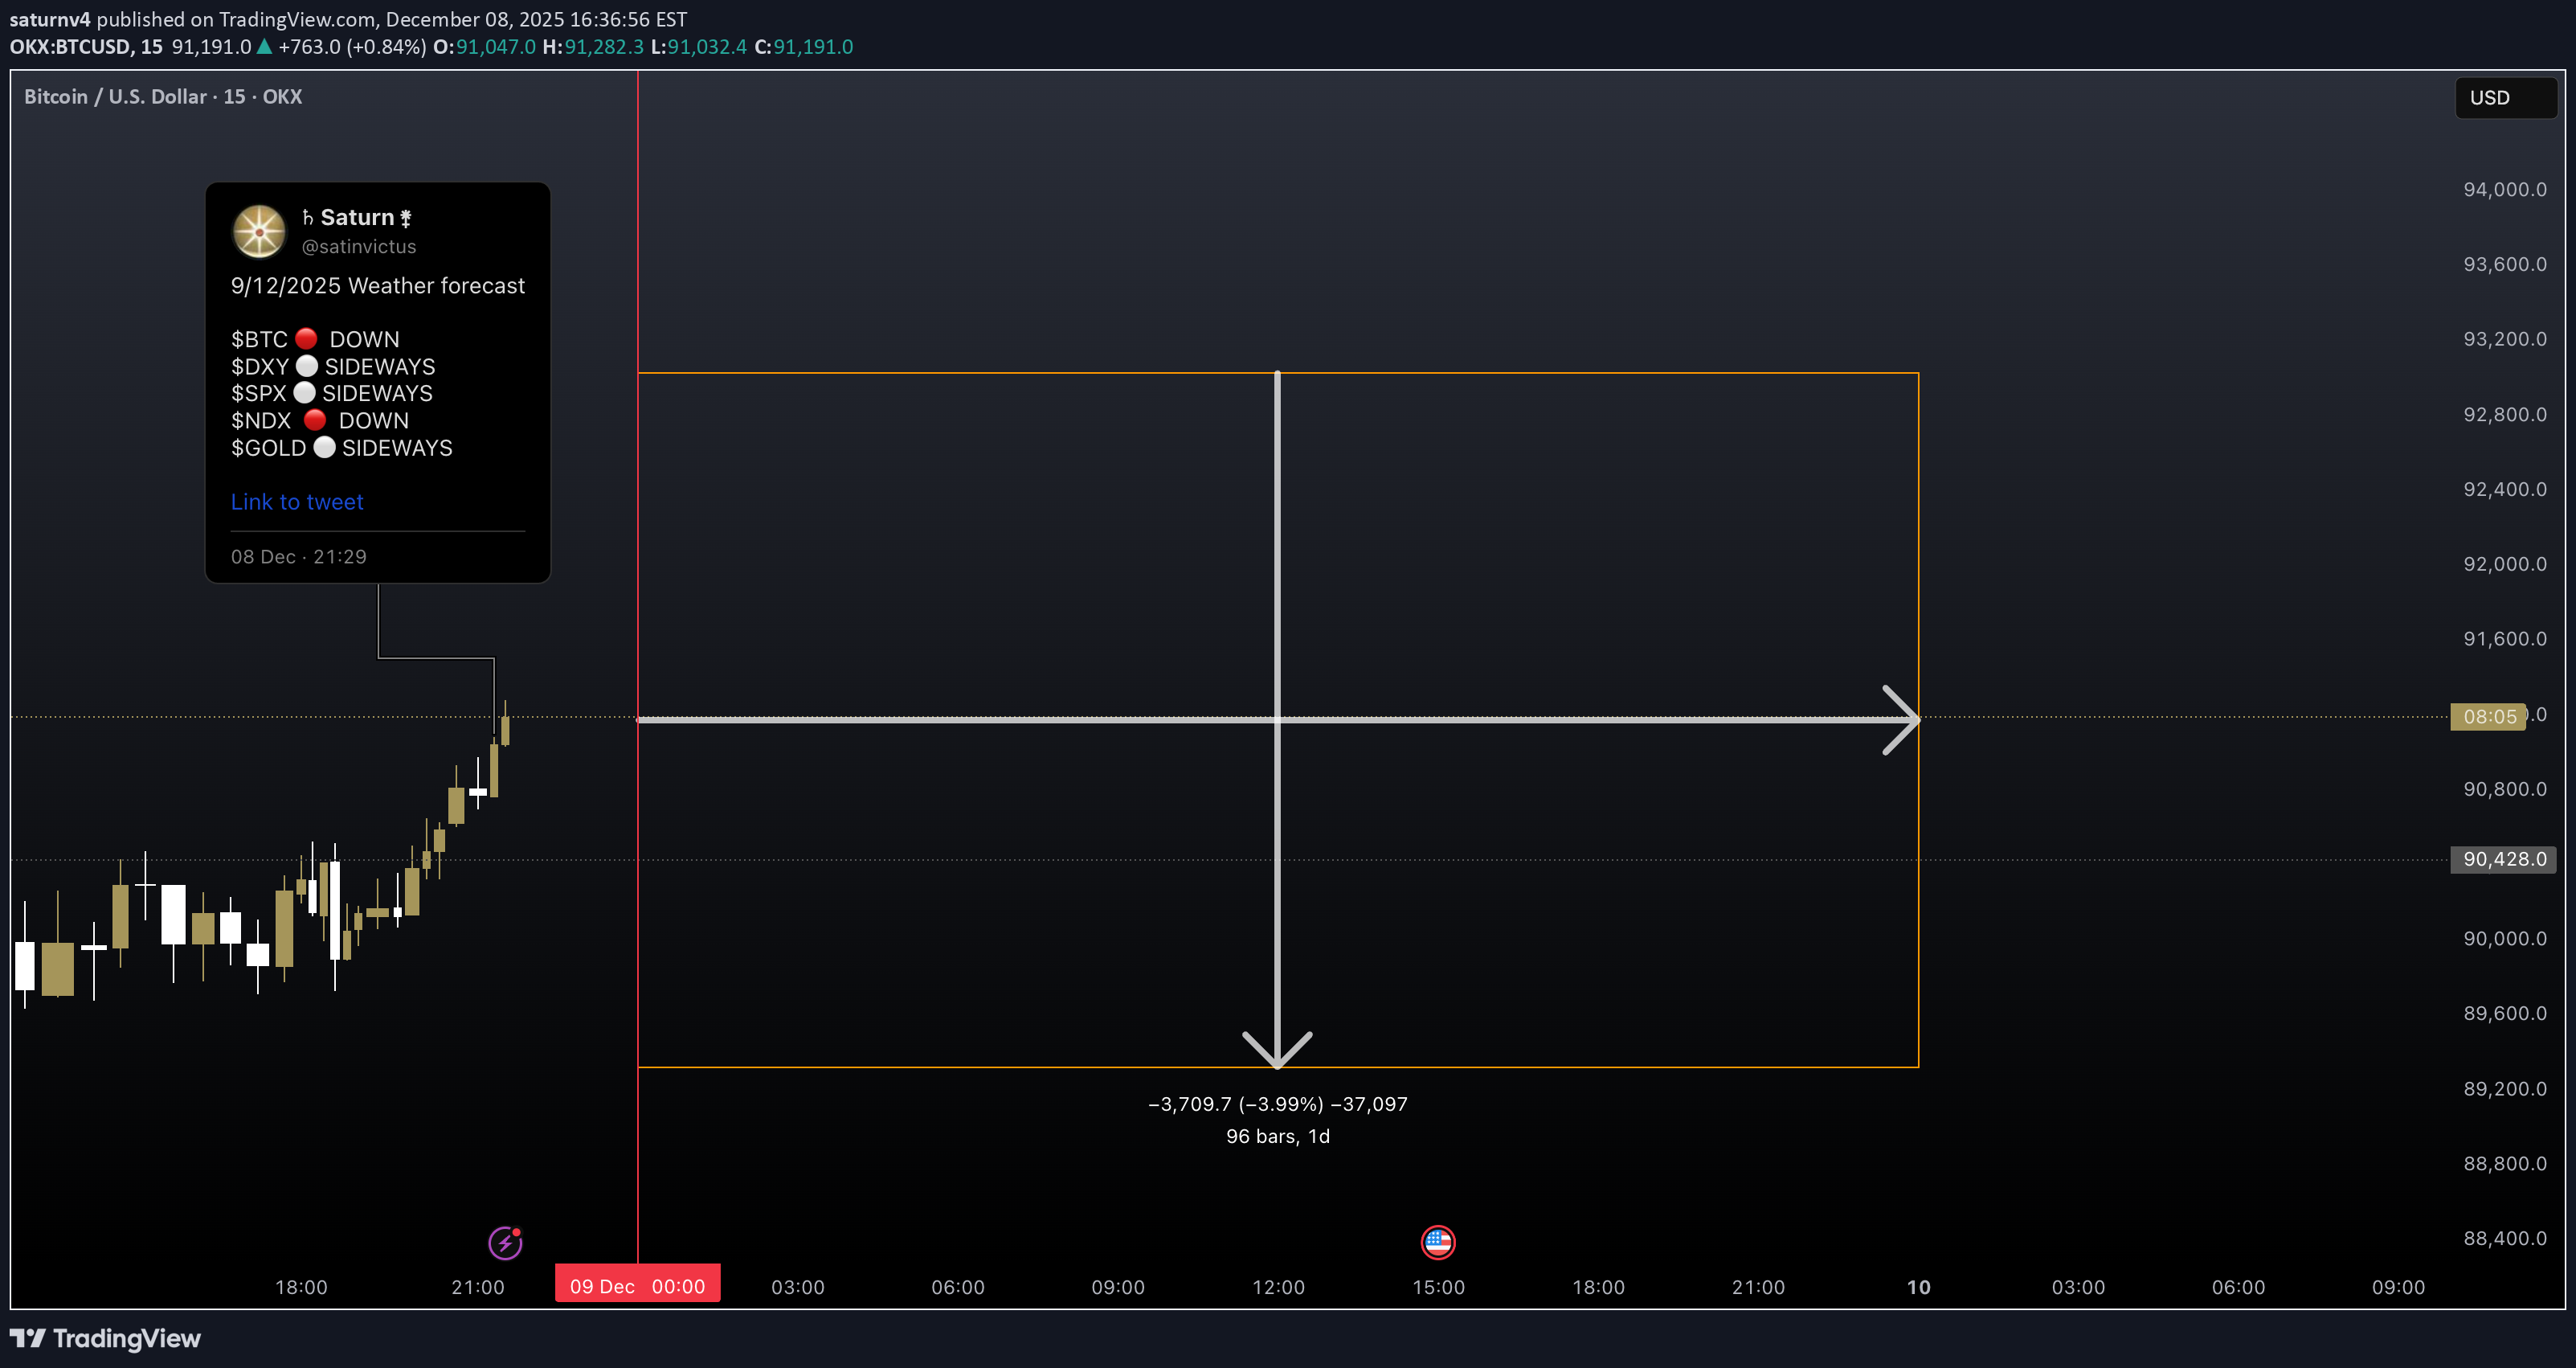Click the -3,709.7 measurement text label
The height and width of the screenshot is (1368, 2576).
coord(1277,1104)
